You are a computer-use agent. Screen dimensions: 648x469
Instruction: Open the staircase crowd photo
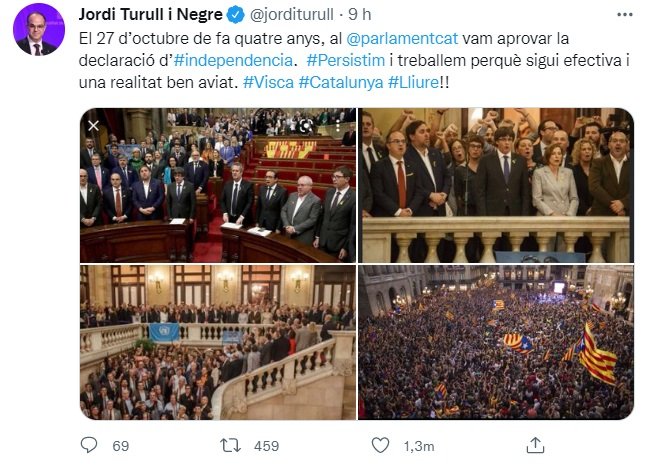pos(218,343)
